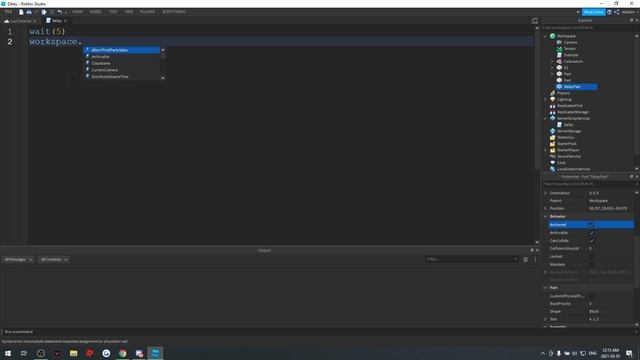Click the Delay script icon under ServerScriptService
This screenshot has width=640, height=360.
pyautogui.click(x=559, y=124)
